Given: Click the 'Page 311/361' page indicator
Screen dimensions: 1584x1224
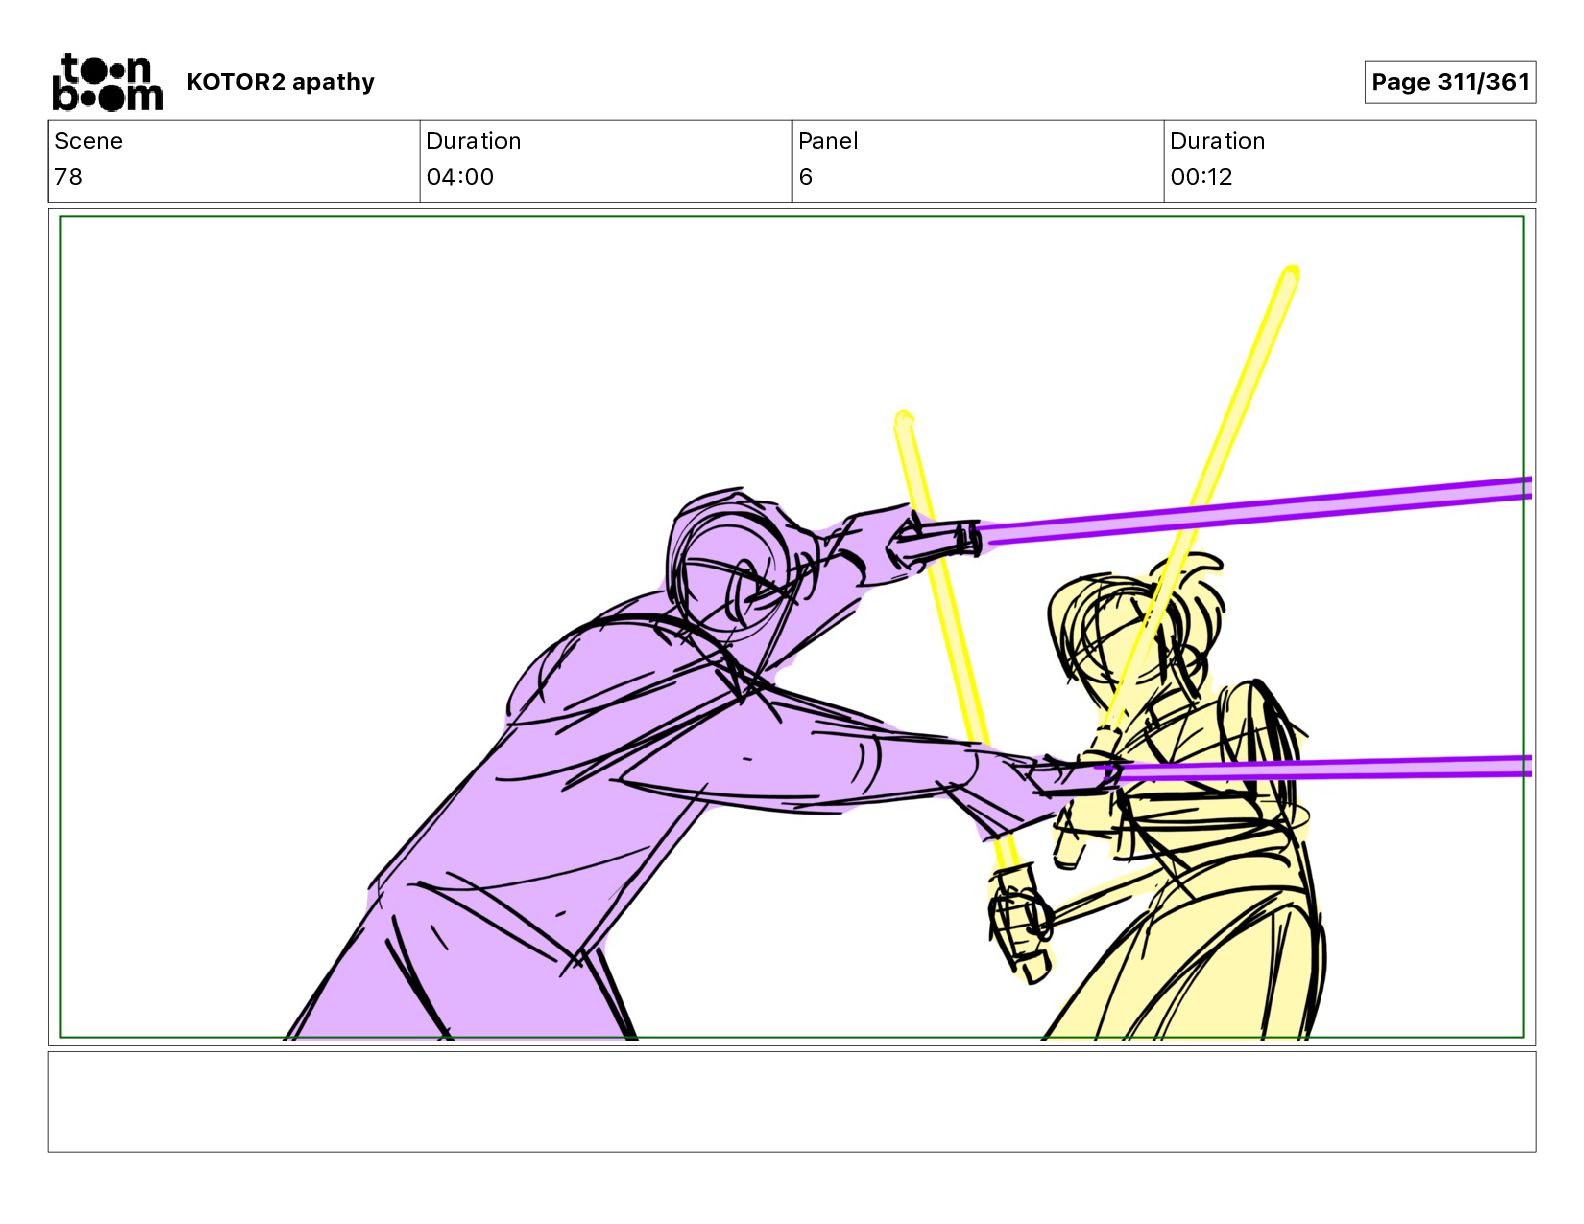Looking at the screenshot, I should [x=1450, y=82].
